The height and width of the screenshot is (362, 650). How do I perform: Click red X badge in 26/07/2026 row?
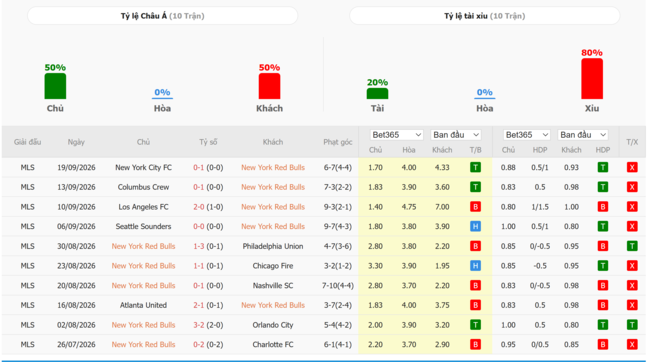tap(632, 345)
